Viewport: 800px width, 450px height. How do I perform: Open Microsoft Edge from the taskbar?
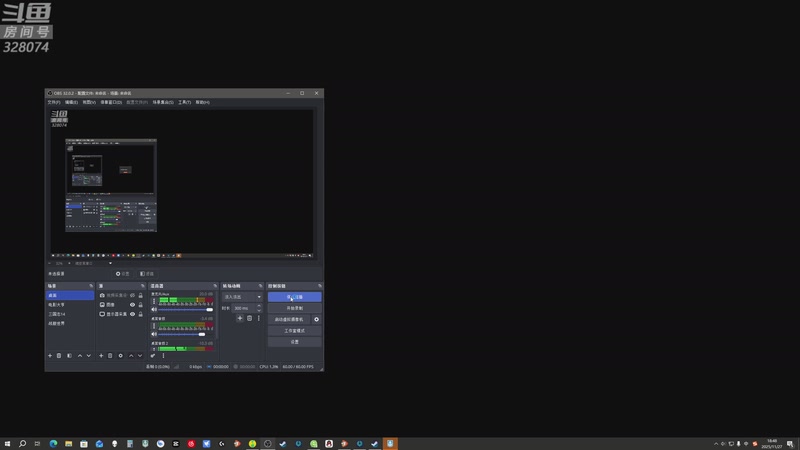pyautogui.click(x=53, y=444)
